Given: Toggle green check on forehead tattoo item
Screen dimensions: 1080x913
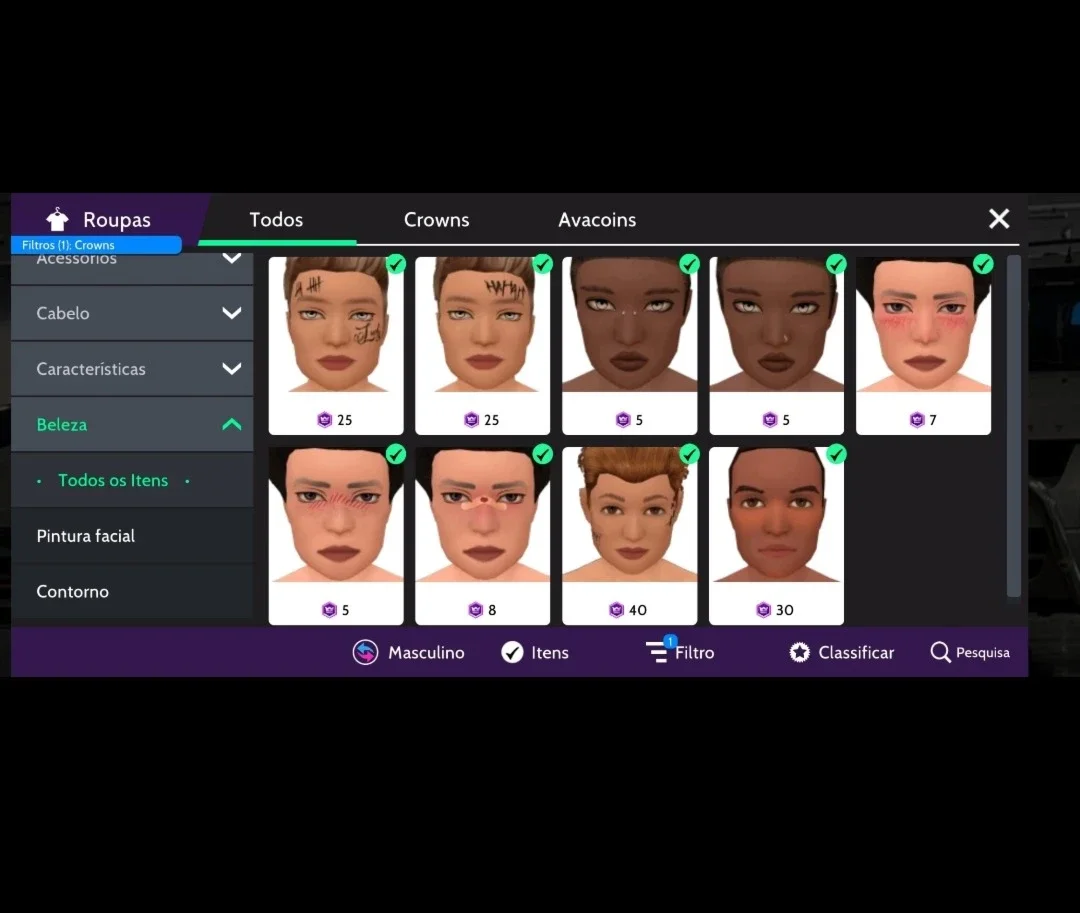Looking at the screenshot, I should coord(543,264).
